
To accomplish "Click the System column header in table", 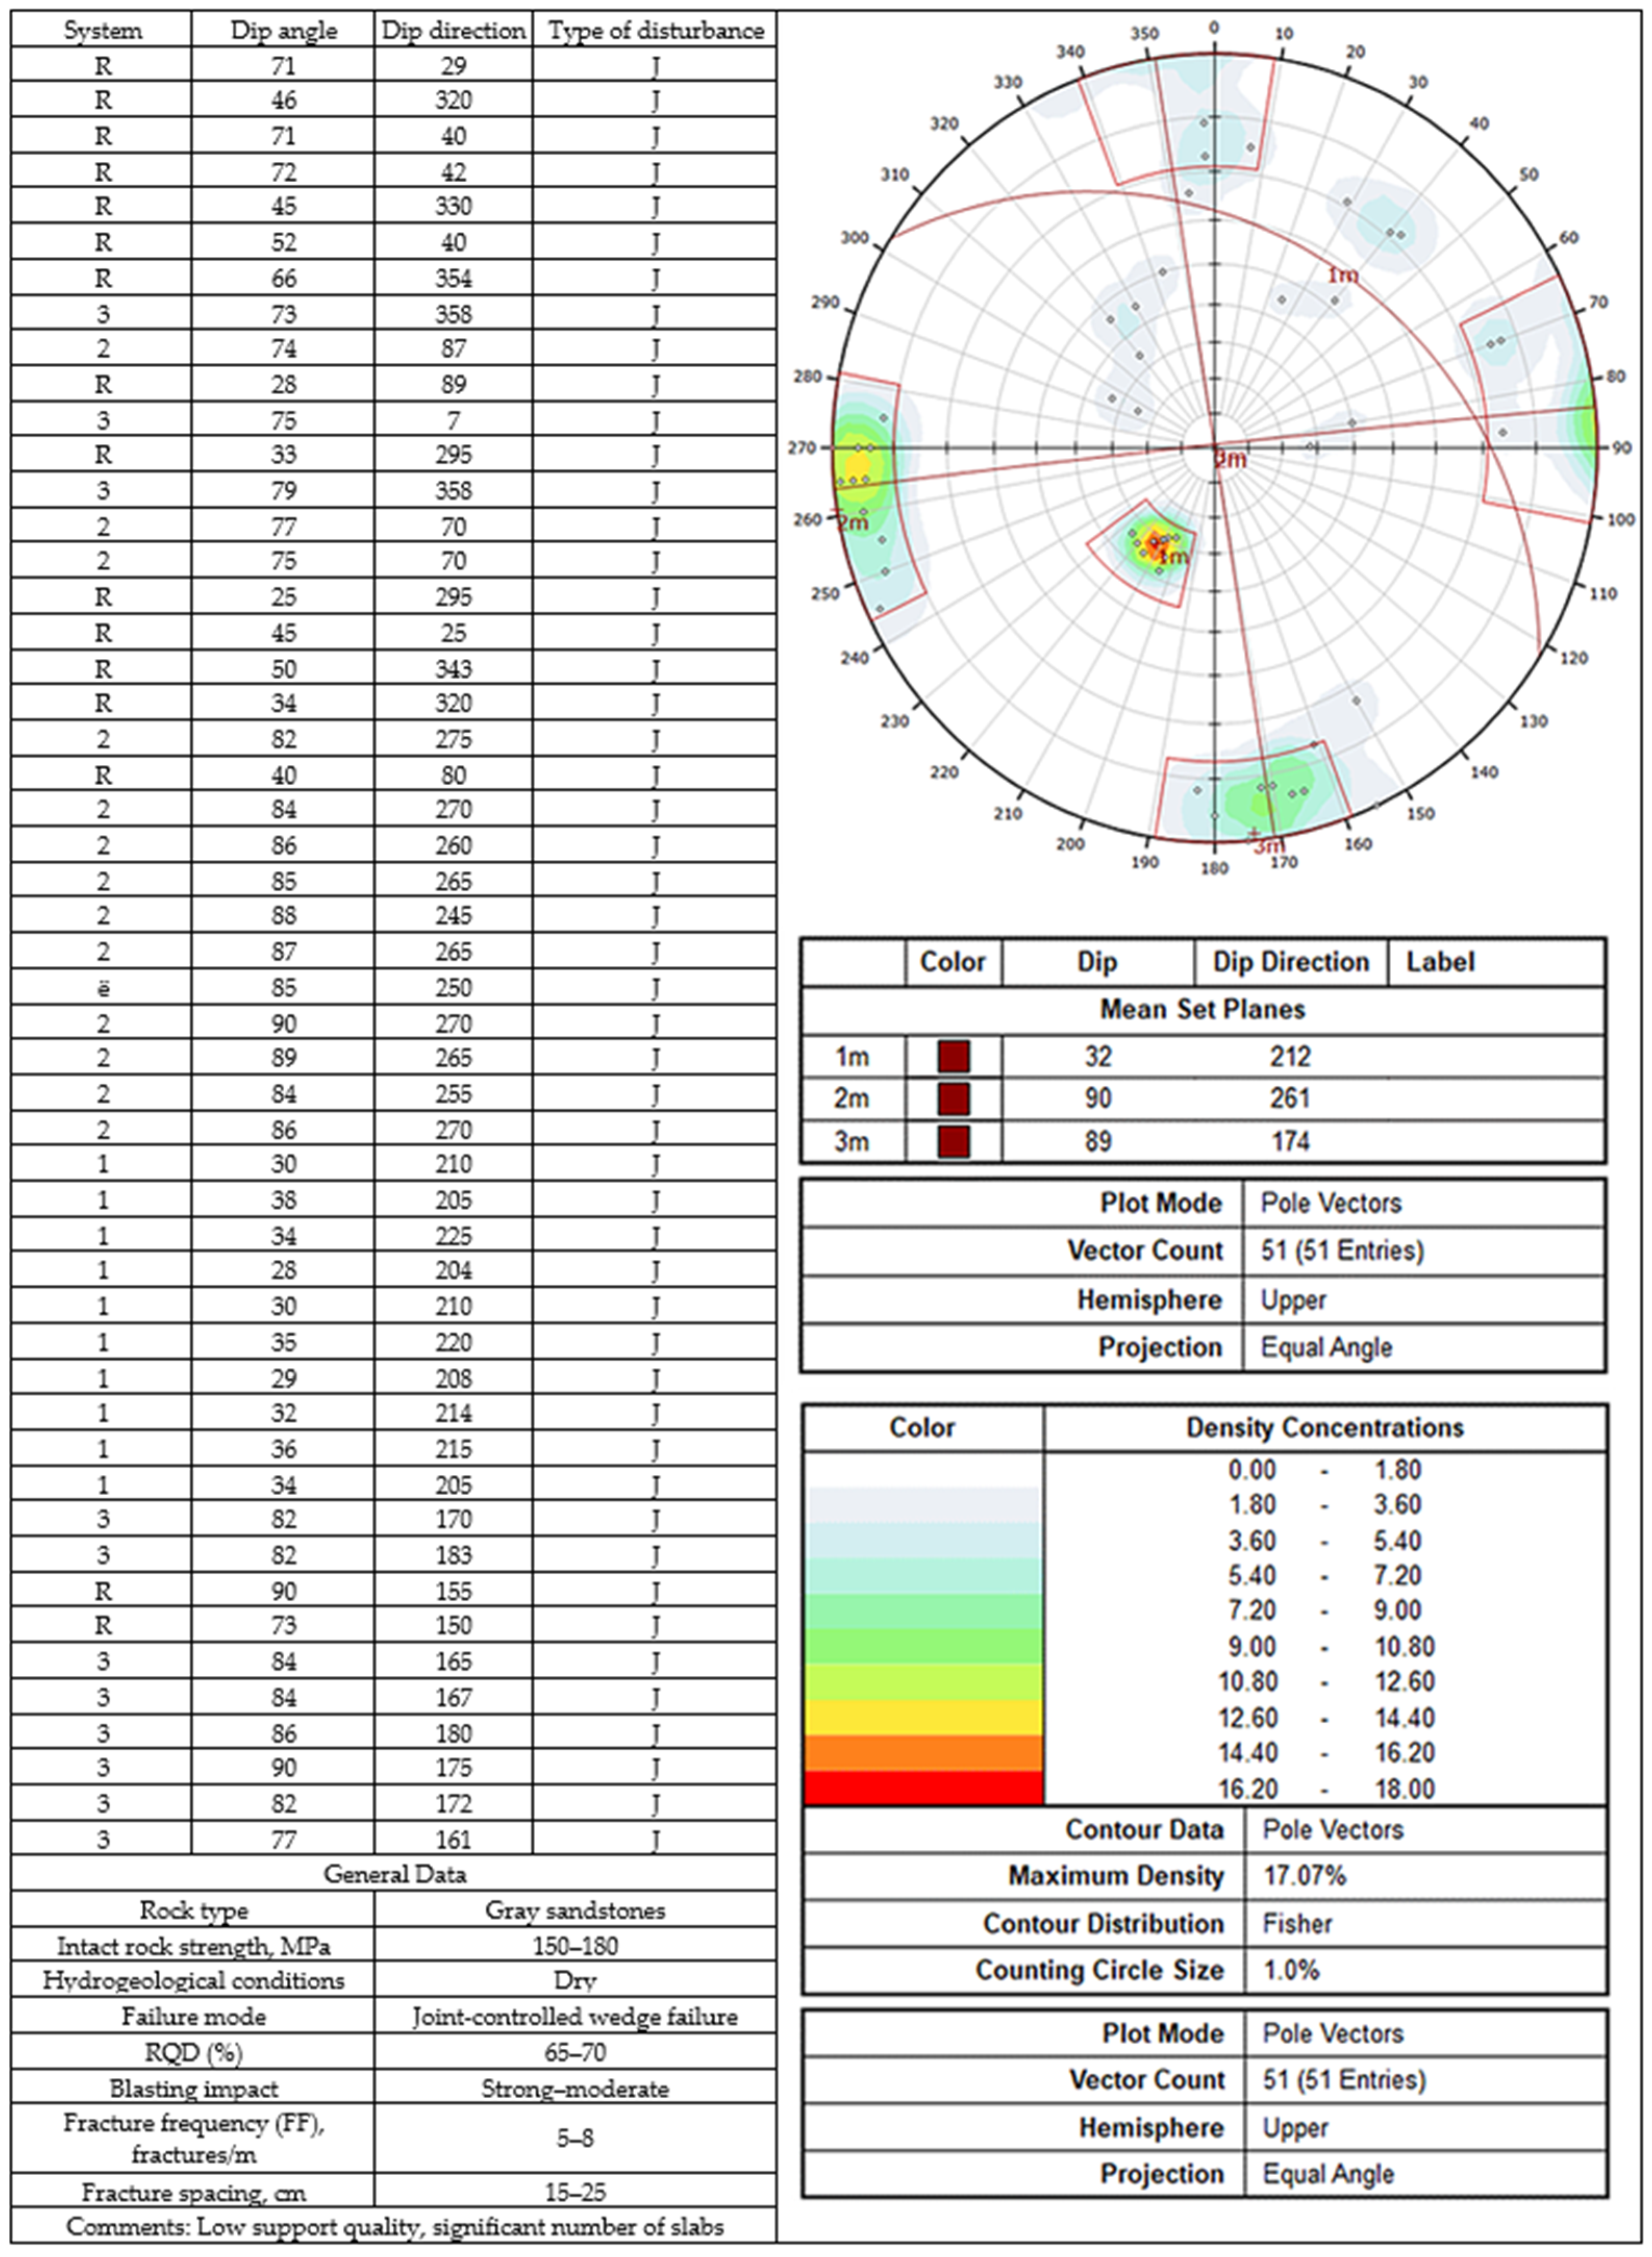I will (x=102, y=31).
